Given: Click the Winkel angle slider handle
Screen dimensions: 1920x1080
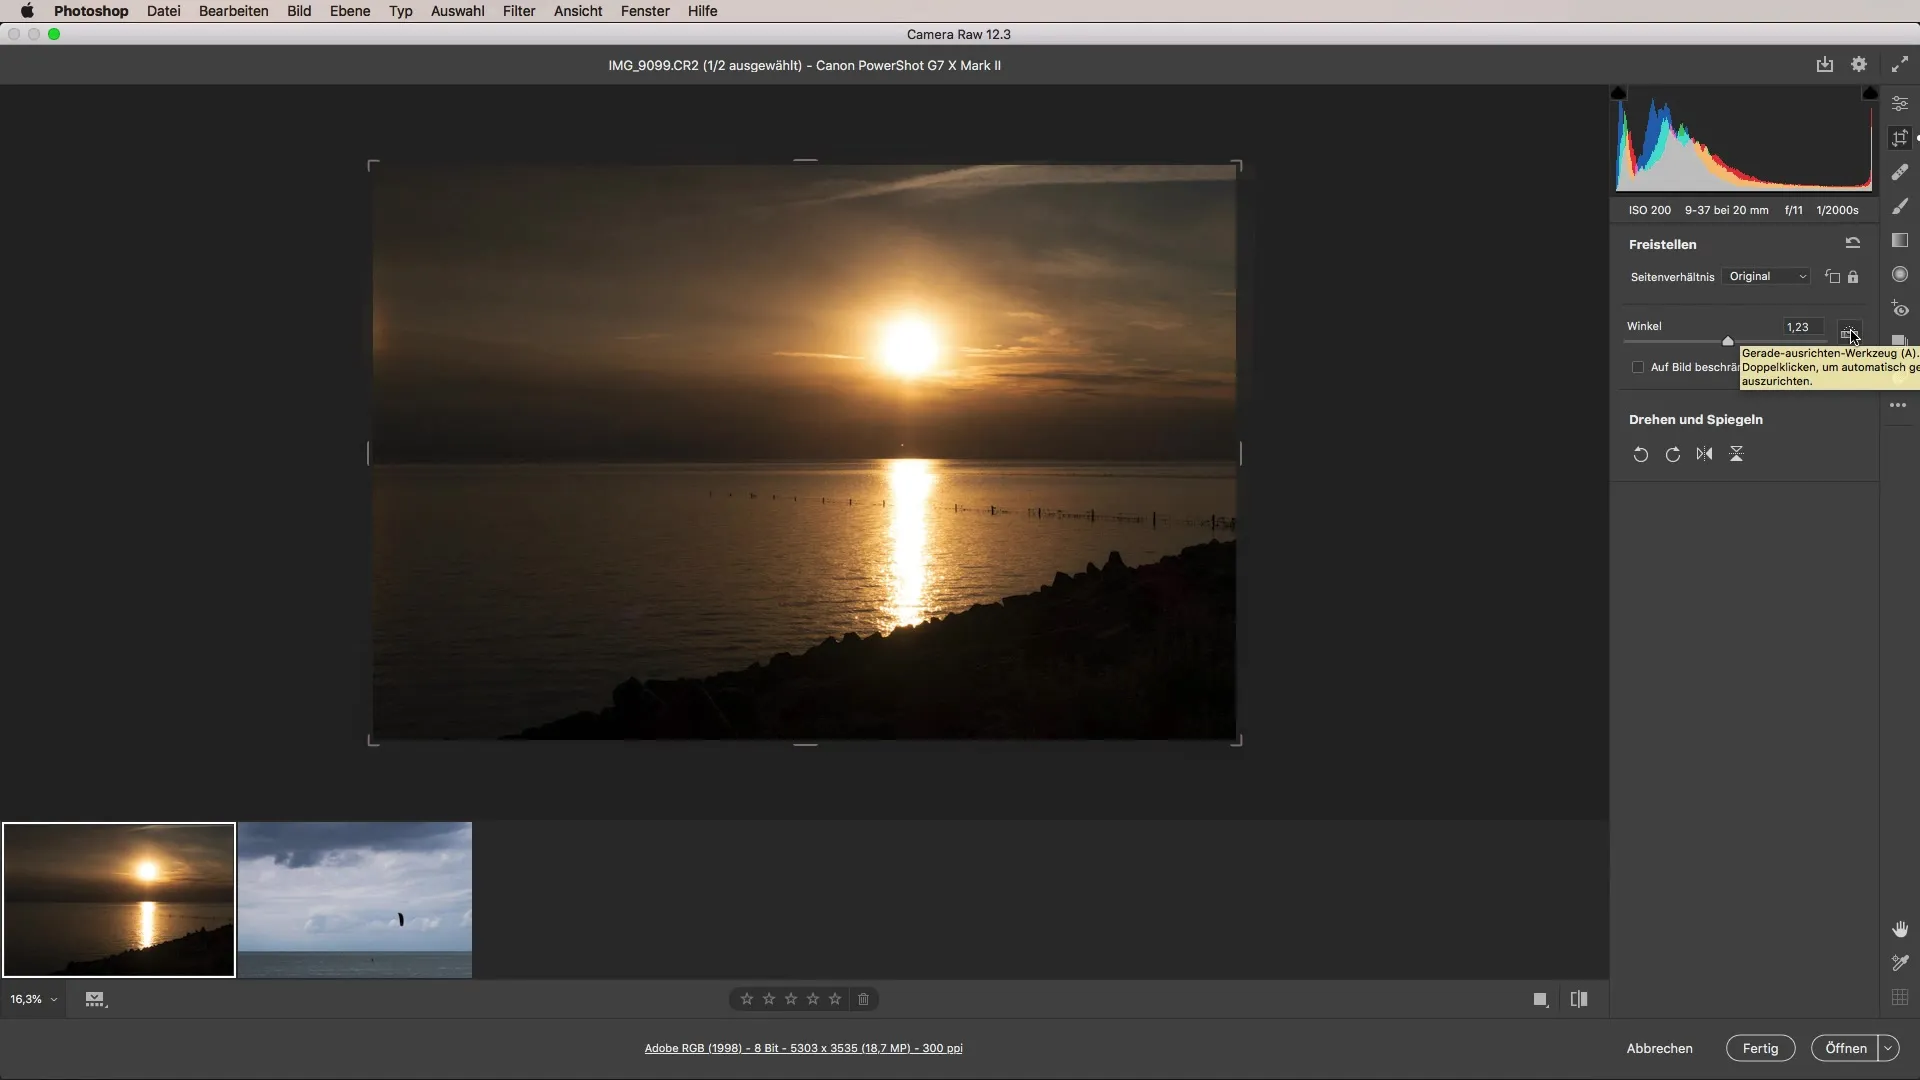Looking at the screenshot, I should tap(1727, 341).
